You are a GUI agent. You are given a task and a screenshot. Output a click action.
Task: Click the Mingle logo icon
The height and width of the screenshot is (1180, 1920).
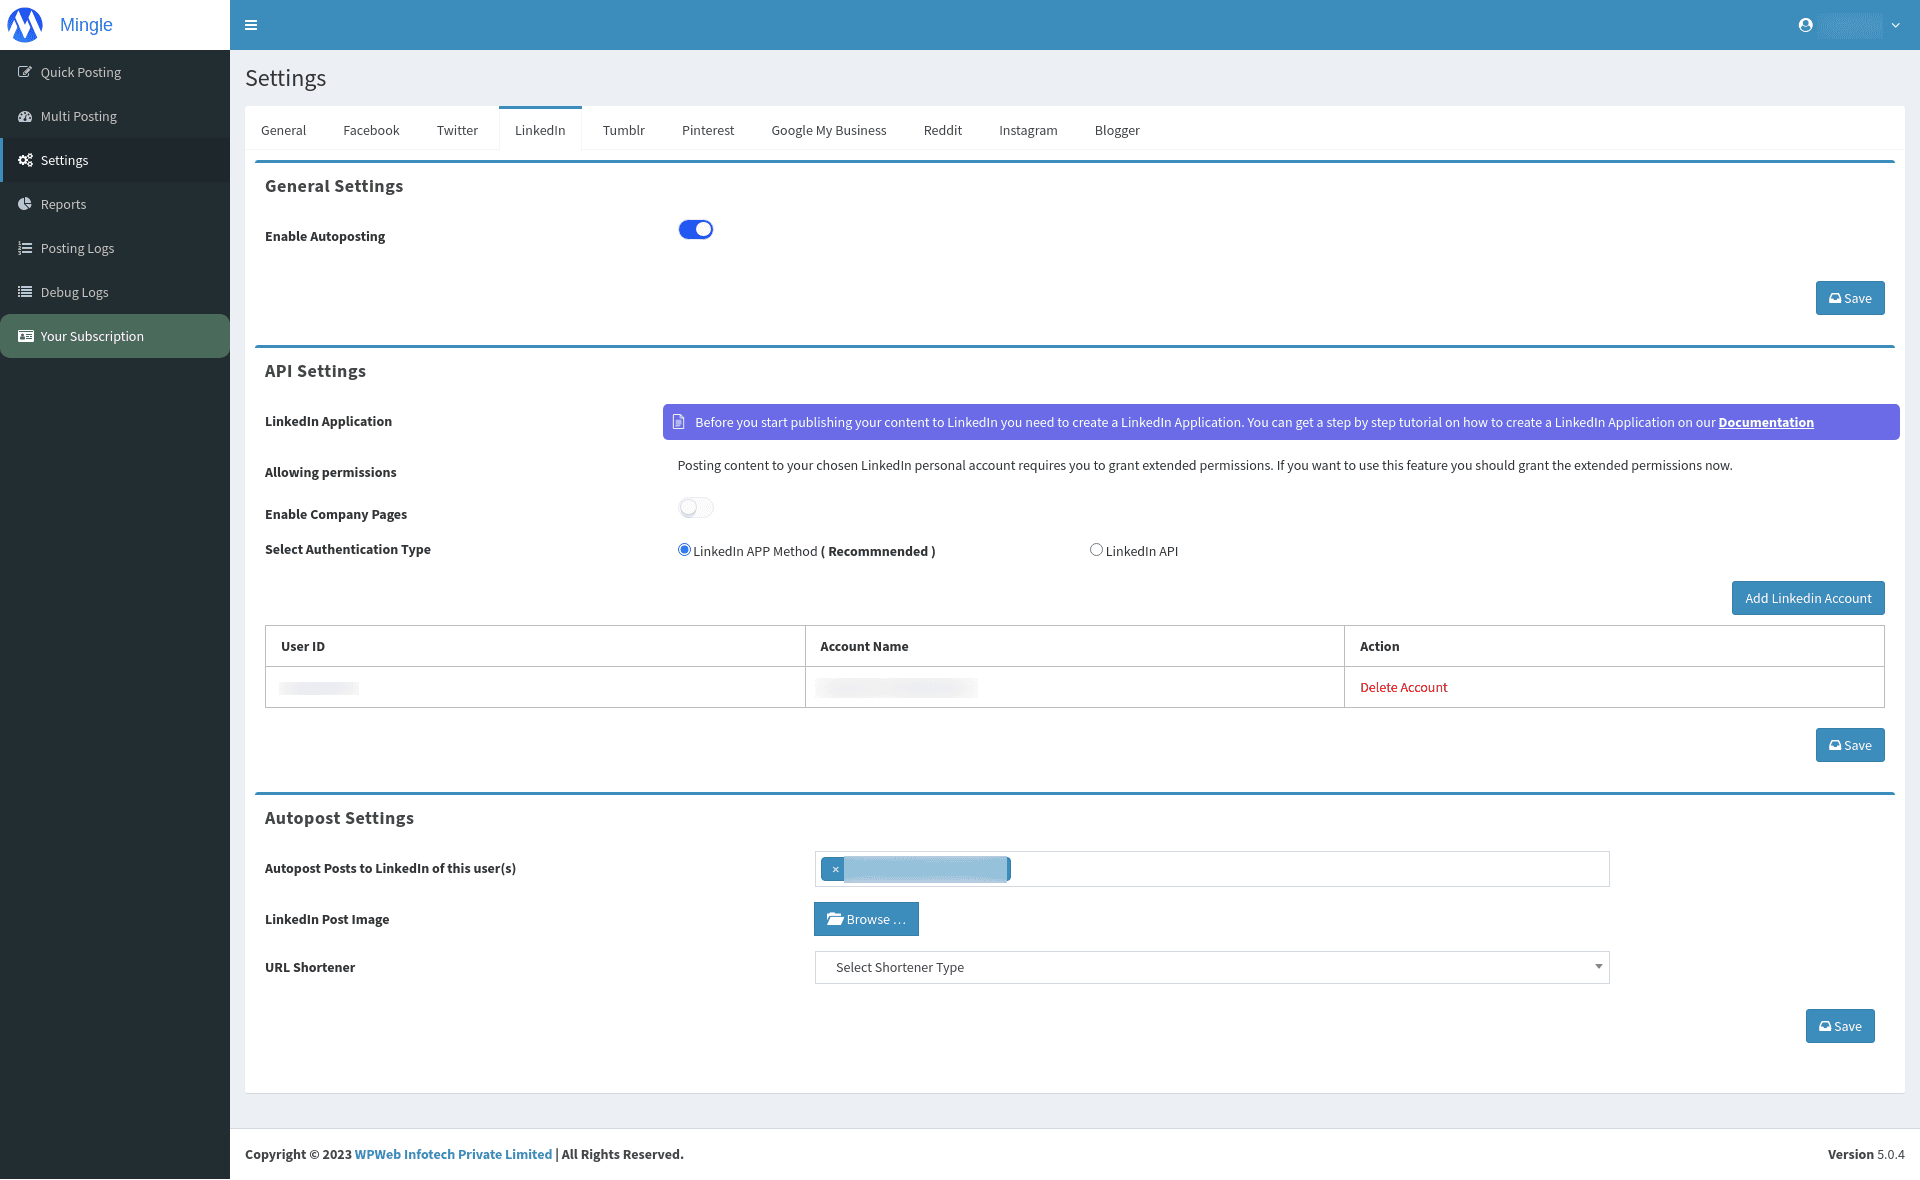coord(24,24)
